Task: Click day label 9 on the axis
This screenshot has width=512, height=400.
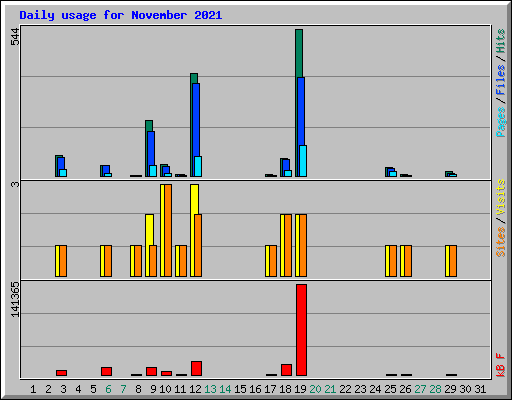Action: tap(153, 389)
